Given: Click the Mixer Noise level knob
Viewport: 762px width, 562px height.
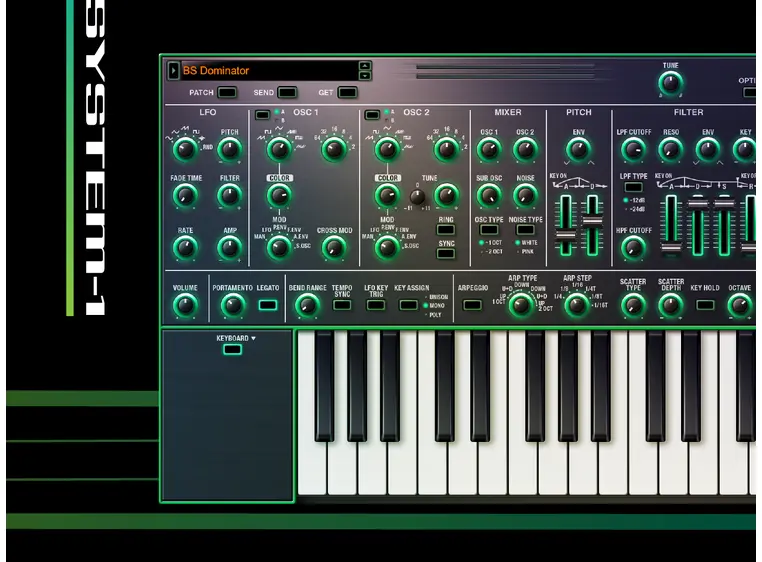Looking at the screenshot, I should tap(525, 196).
